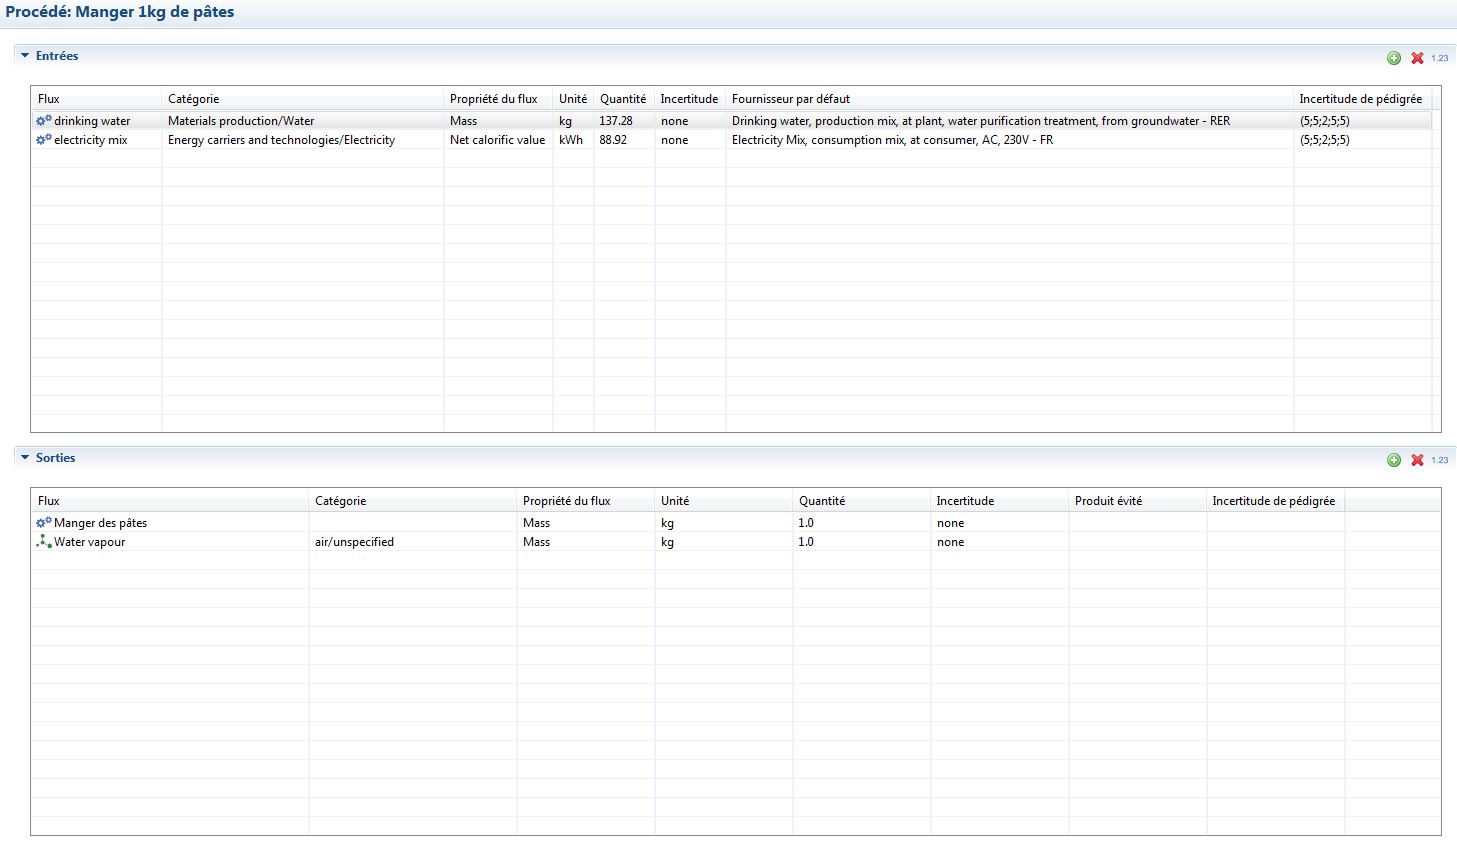The image size is (1457, 850).
Task: Select the Water vapour output name
Action: pyautogui.click(x=89, y=542)
